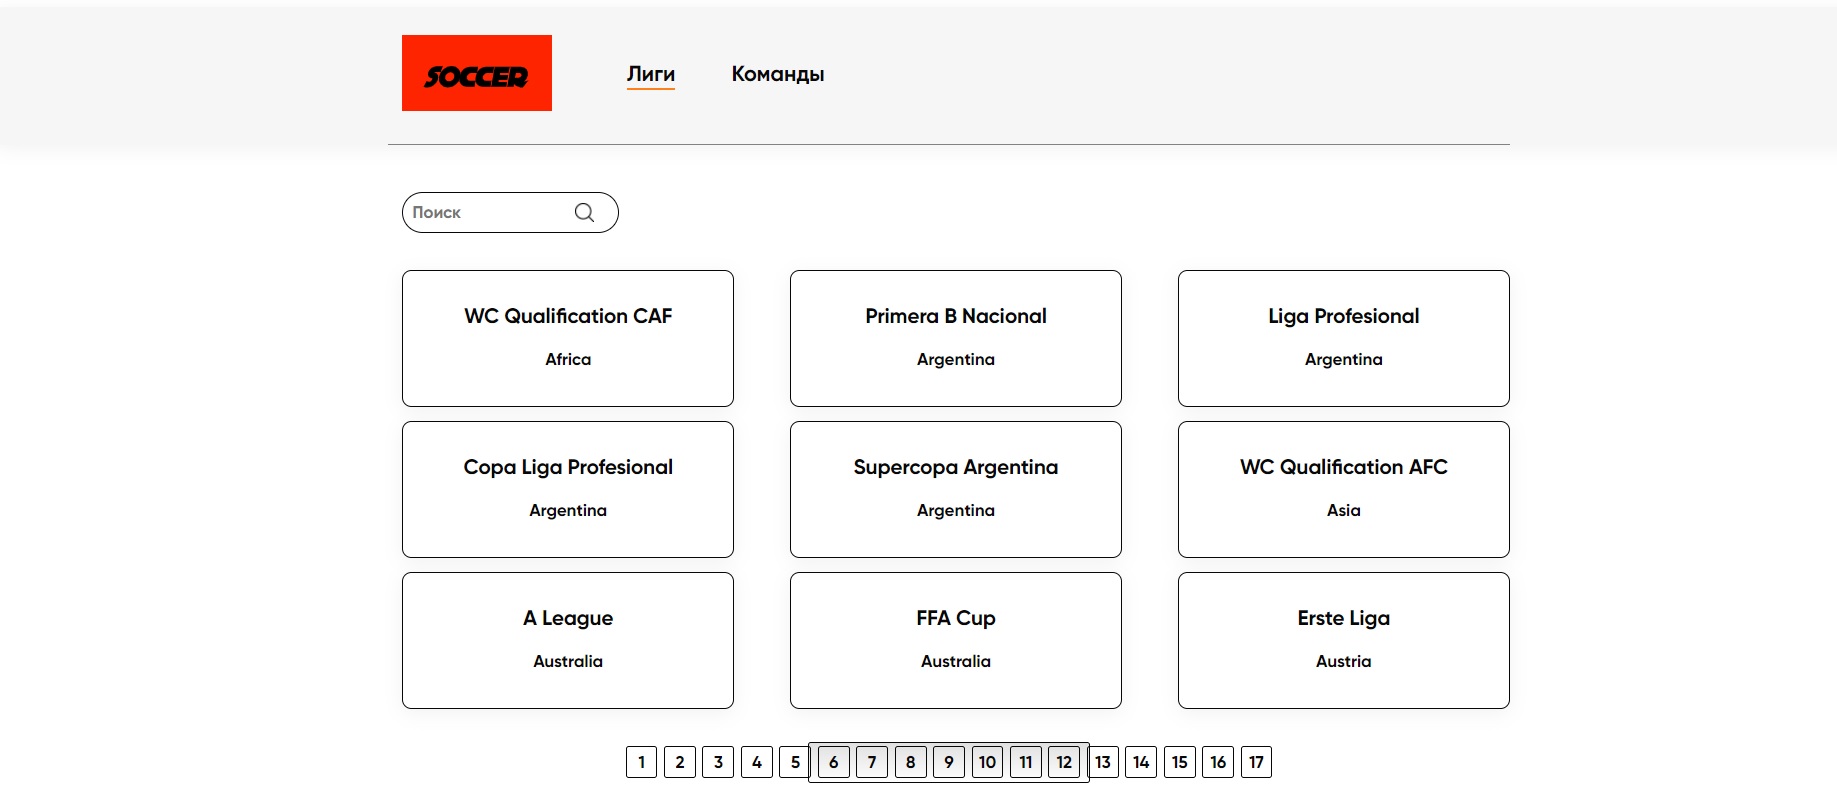
Task: Jump to last page 17
Action: pyautogui.click(x=1256, y=762)
